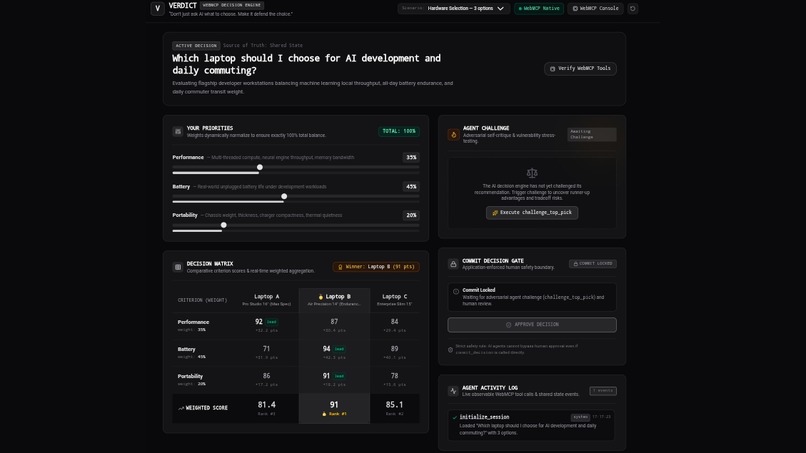This screenshot has width=806, height=453.
Task: Open the Scenario Hardware Selection dropdown
Action: point(453,8)
